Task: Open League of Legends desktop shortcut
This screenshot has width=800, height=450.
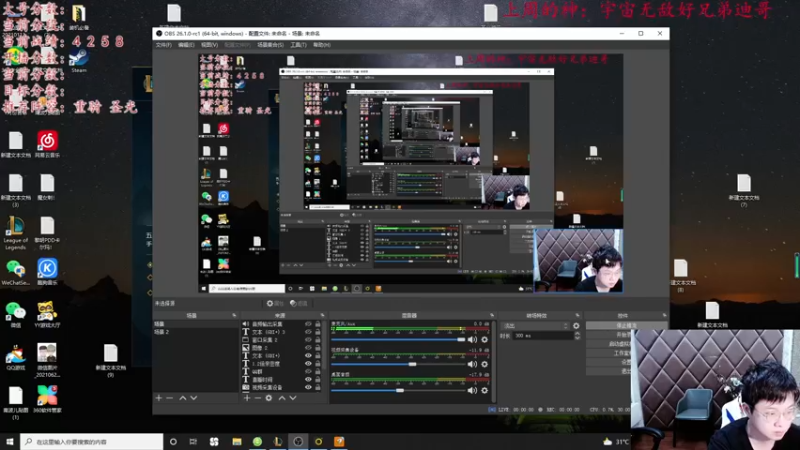Action: (15, 233)
